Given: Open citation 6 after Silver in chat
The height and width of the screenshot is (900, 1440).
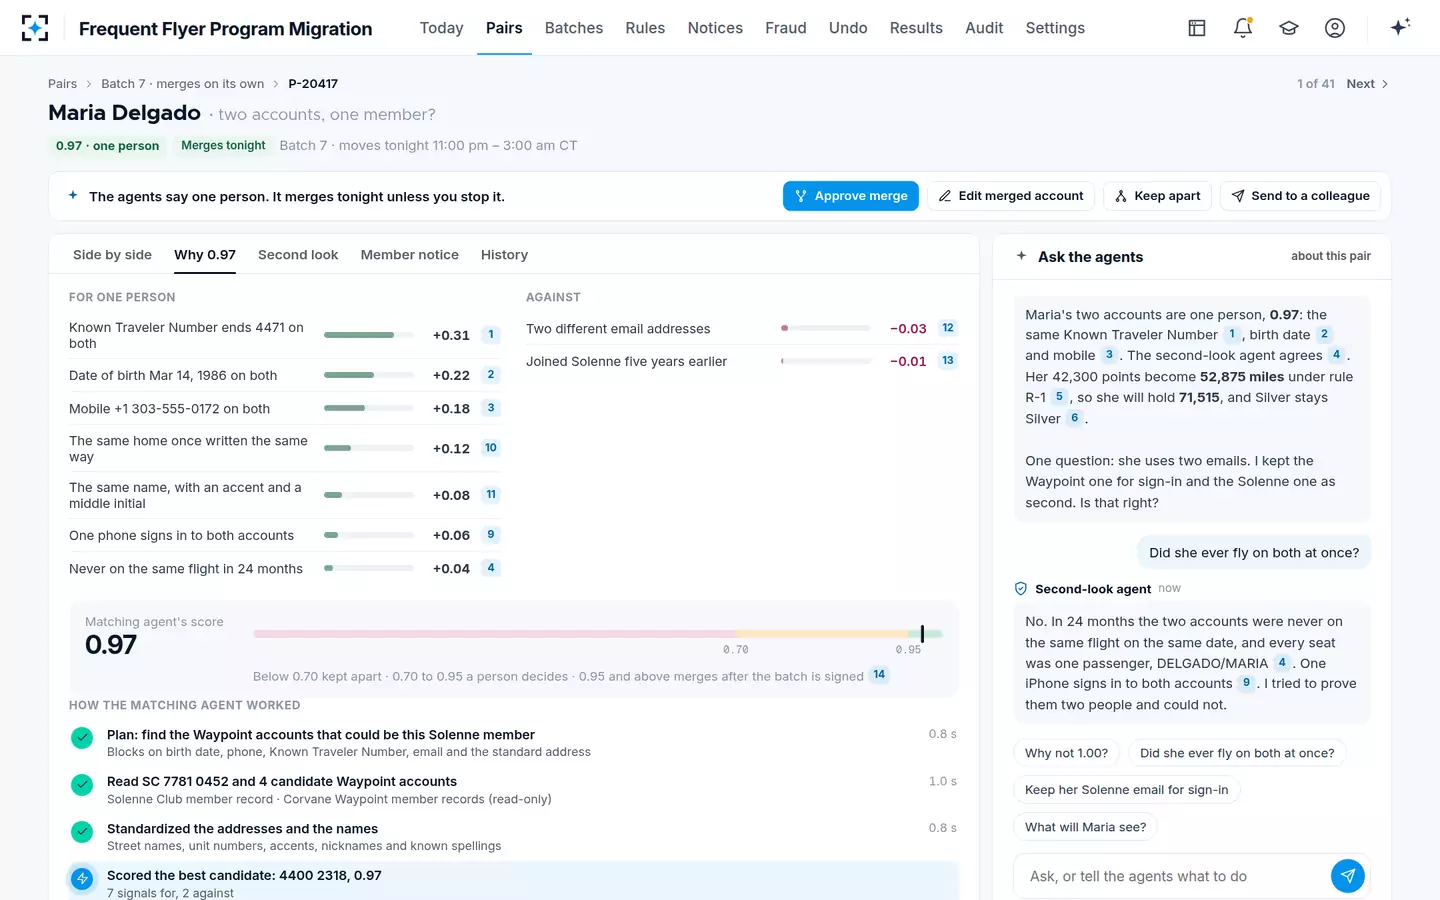Looking at the screenshot, I should click(x=1075, y=418).
